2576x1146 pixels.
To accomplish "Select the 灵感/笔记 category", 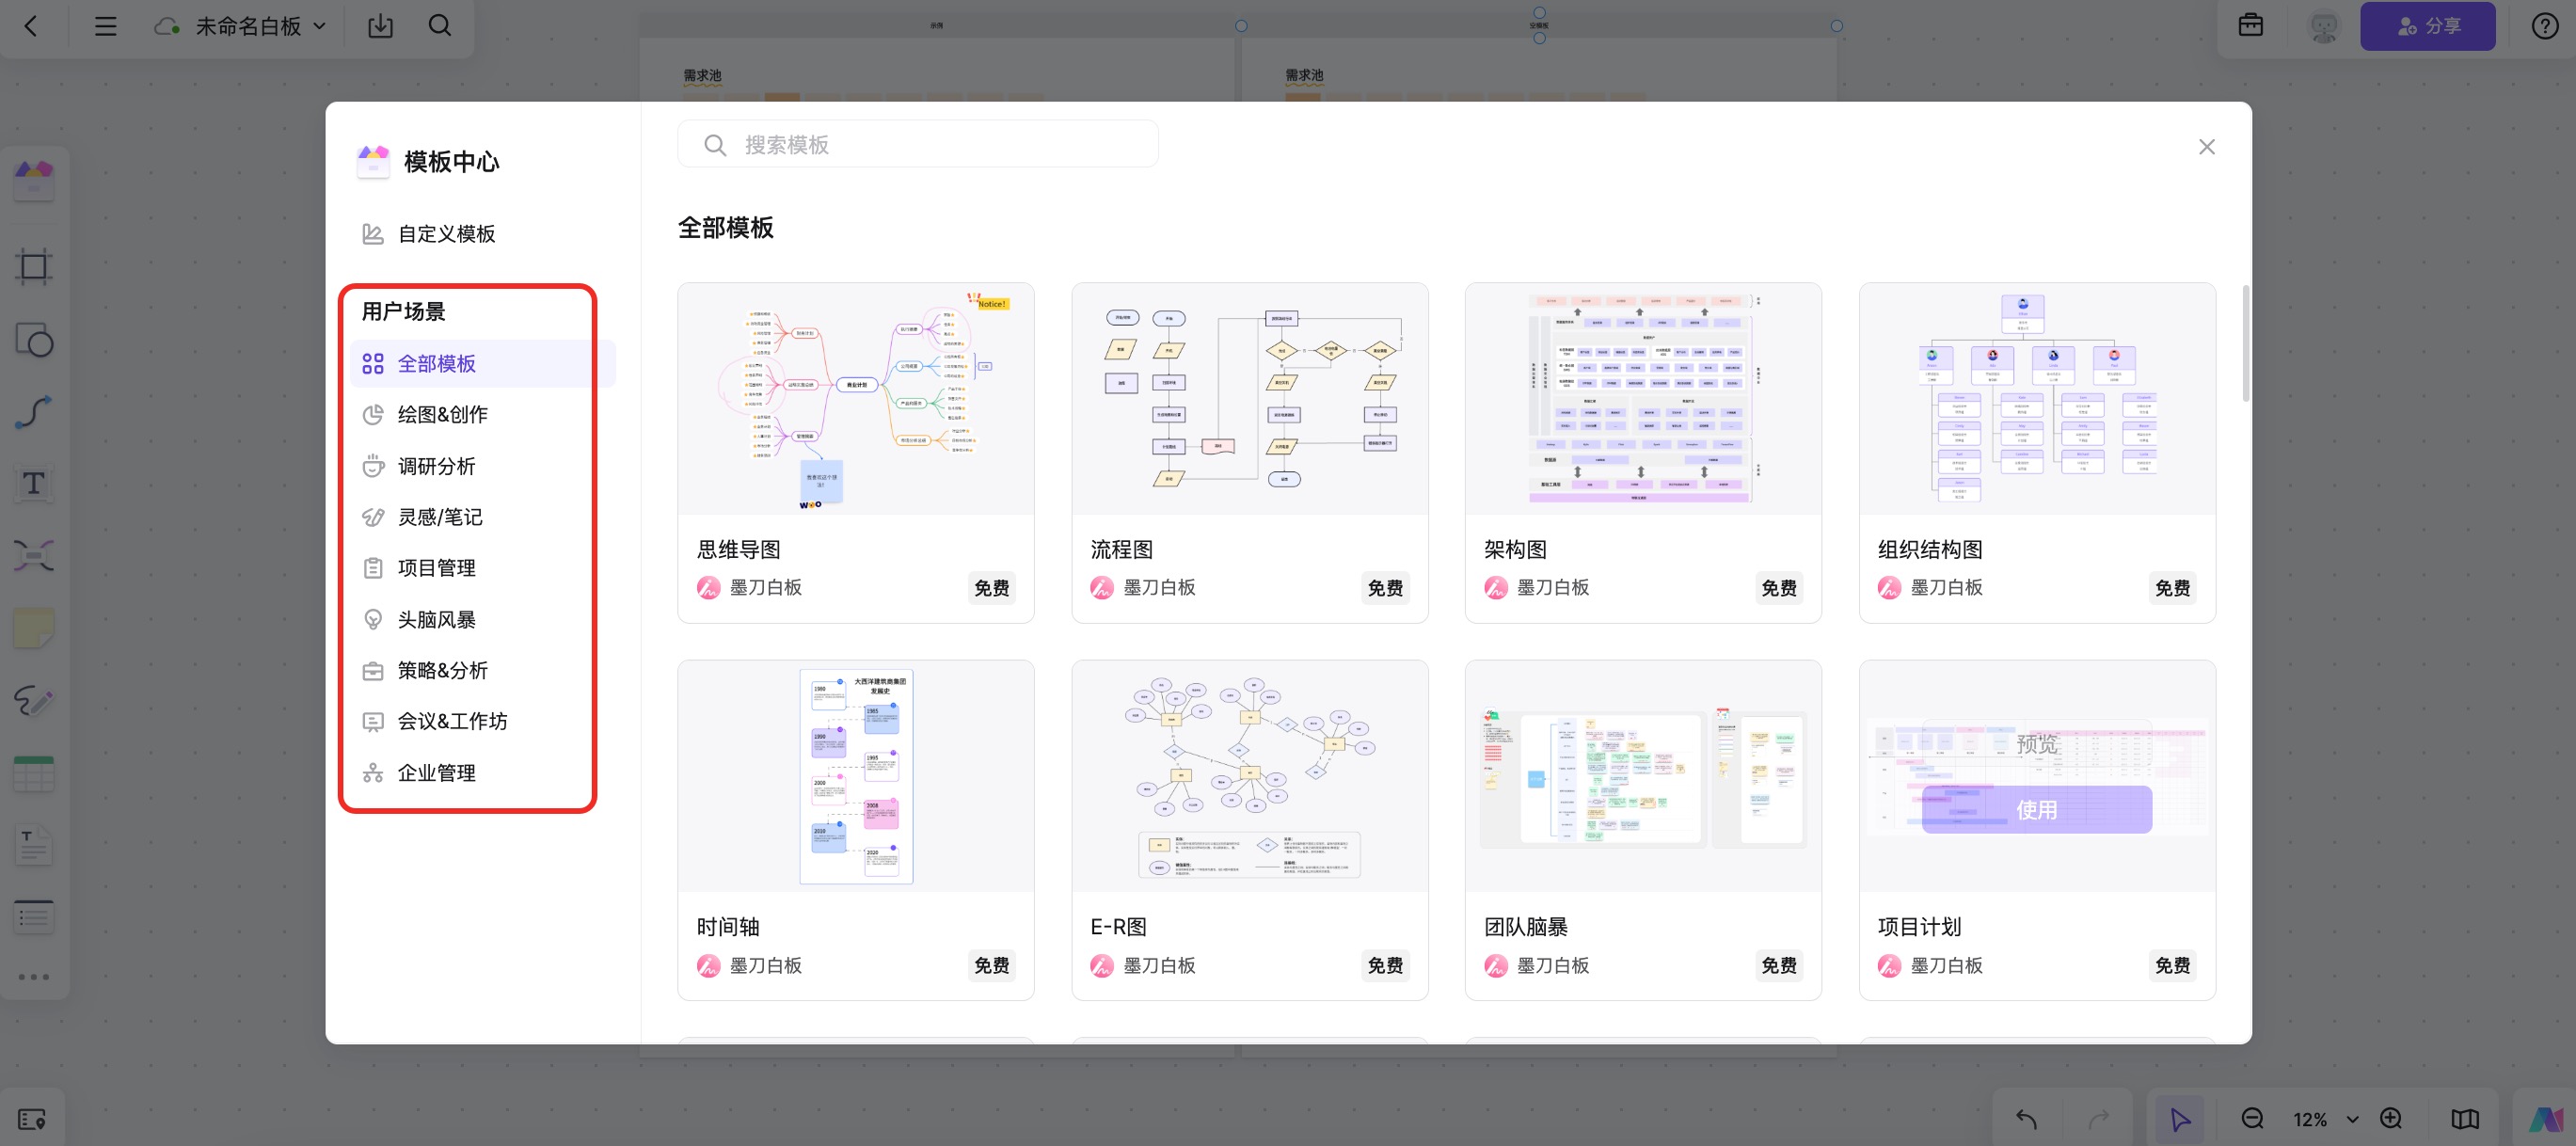I will [482, 517].
